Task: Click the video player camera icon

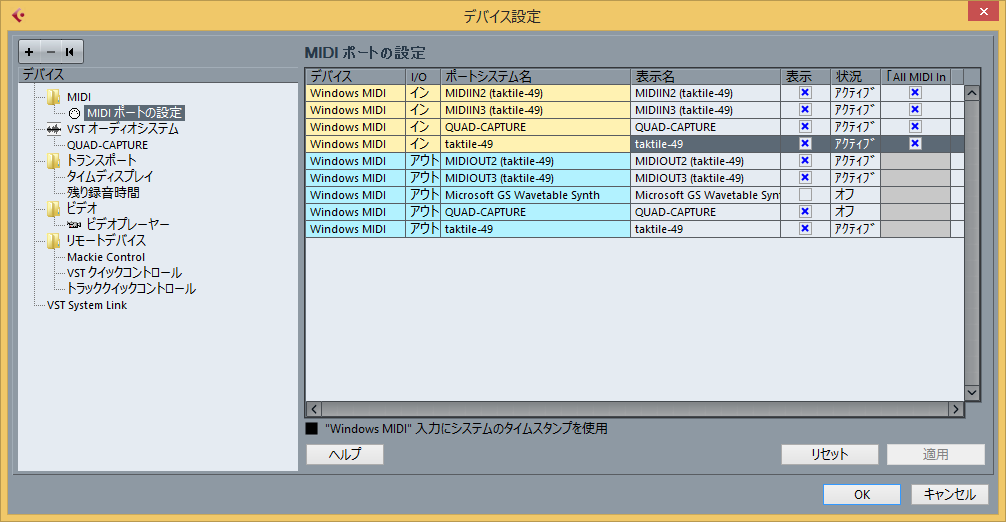Action: click(74, 224)
